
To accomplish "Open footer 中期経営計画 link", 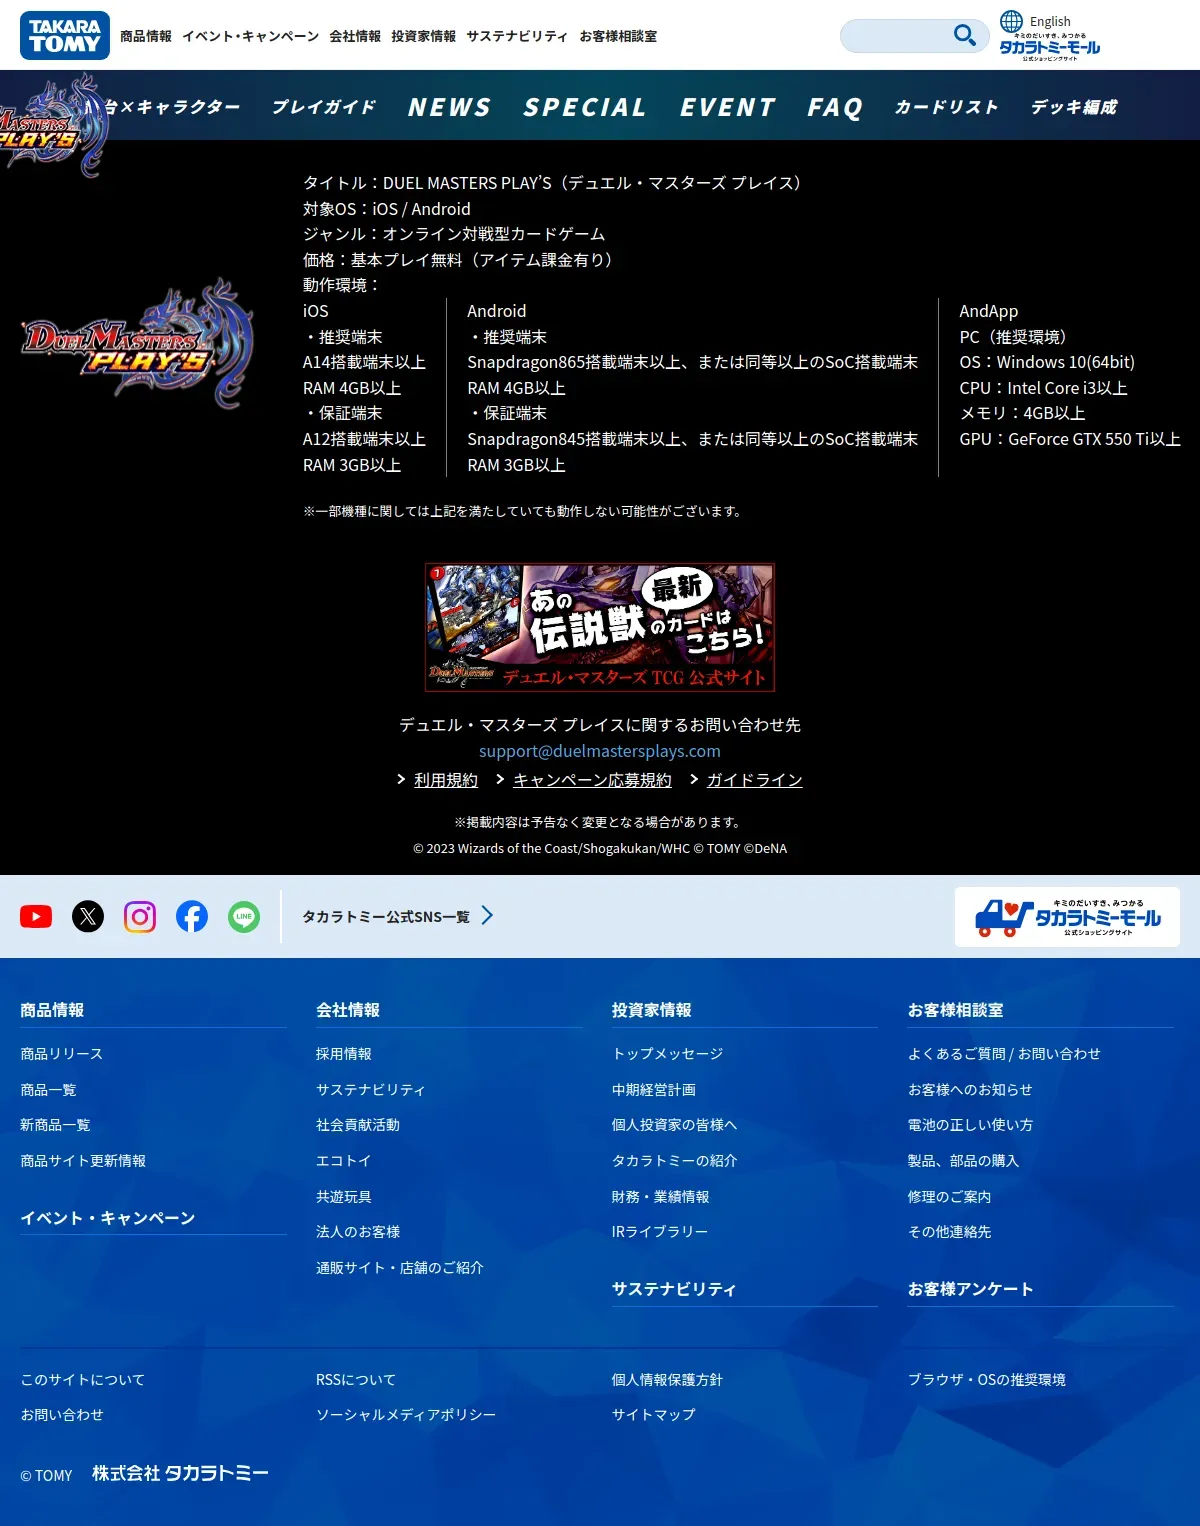I will pyautogui.click(x=654, y=1090).
